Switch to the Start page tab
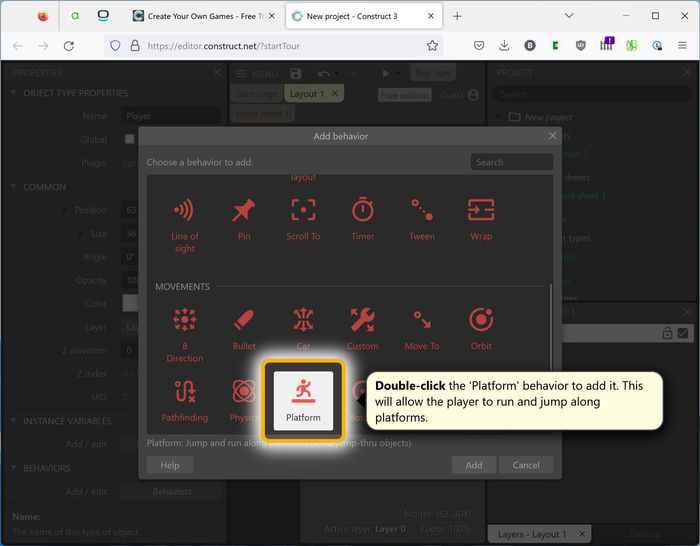 click(256, 94)
